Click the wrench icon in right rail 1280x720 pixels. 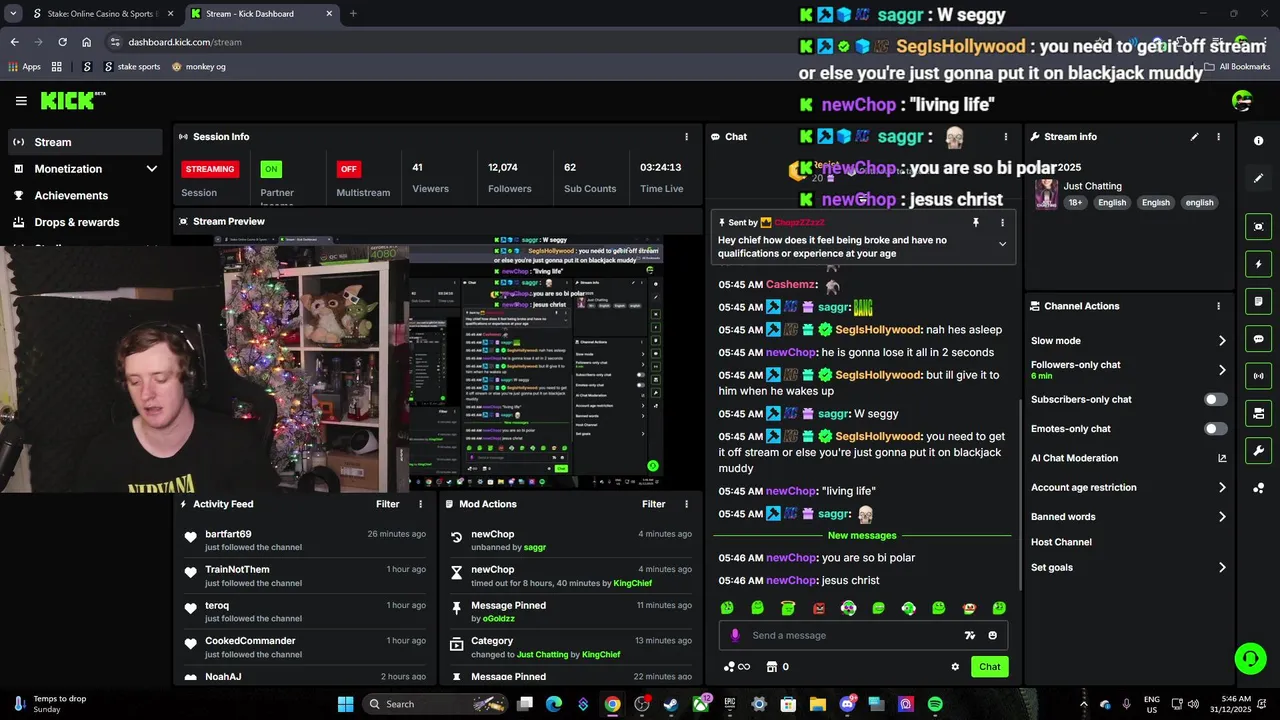[x=1258, y=450]
